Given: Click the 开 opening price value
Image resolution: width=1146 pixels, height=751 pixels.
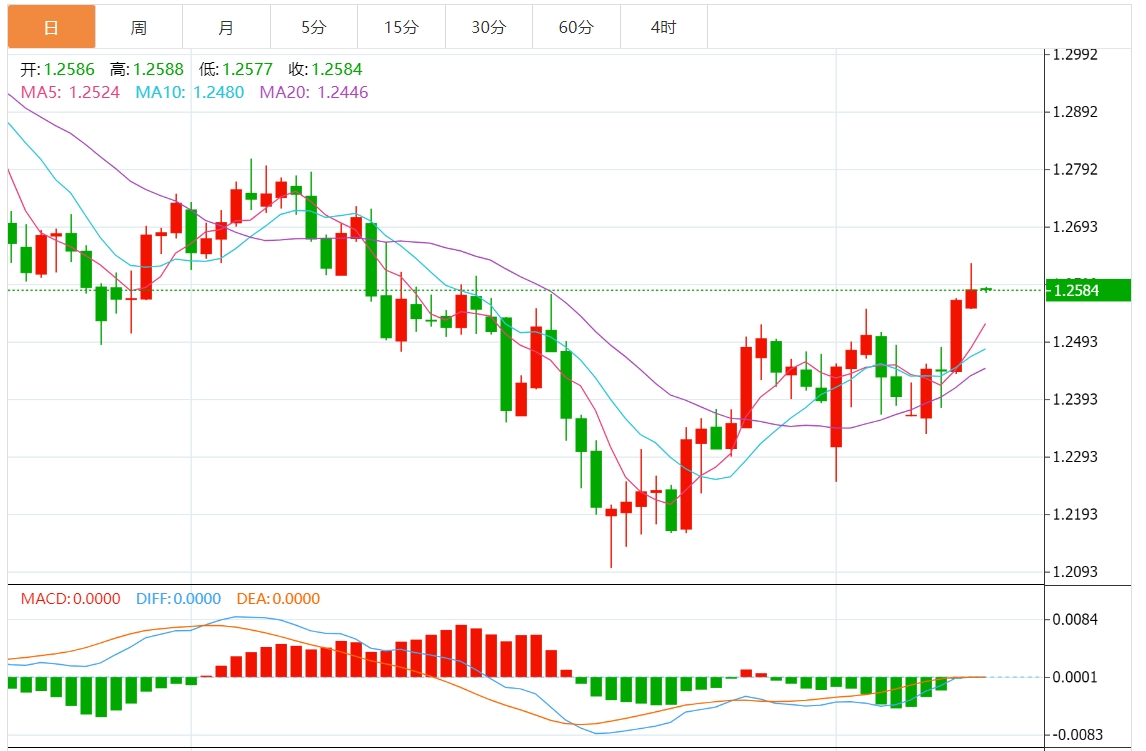Looking at the screenshot, I should (x=69, y=69).
